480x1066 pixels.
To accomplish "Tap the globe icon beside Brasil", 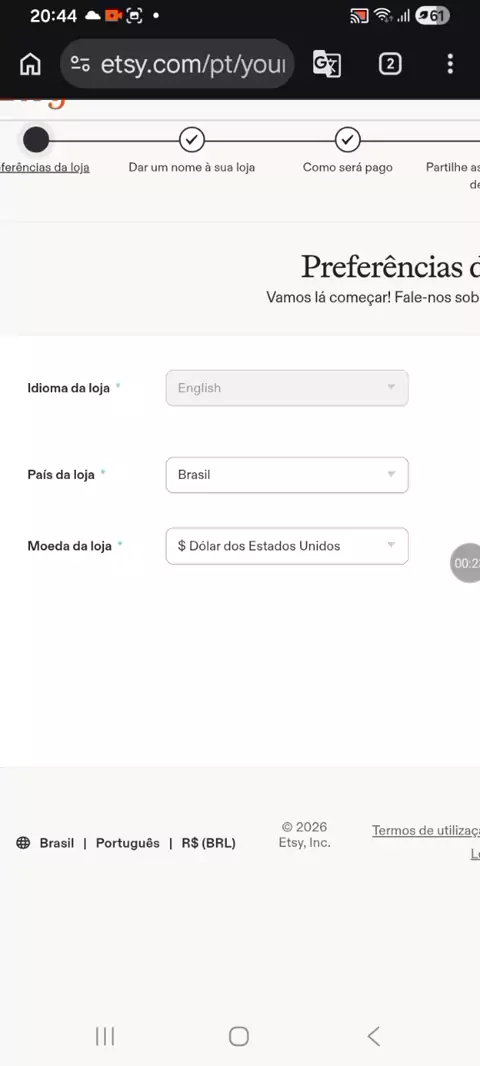I will click(23, 843).
